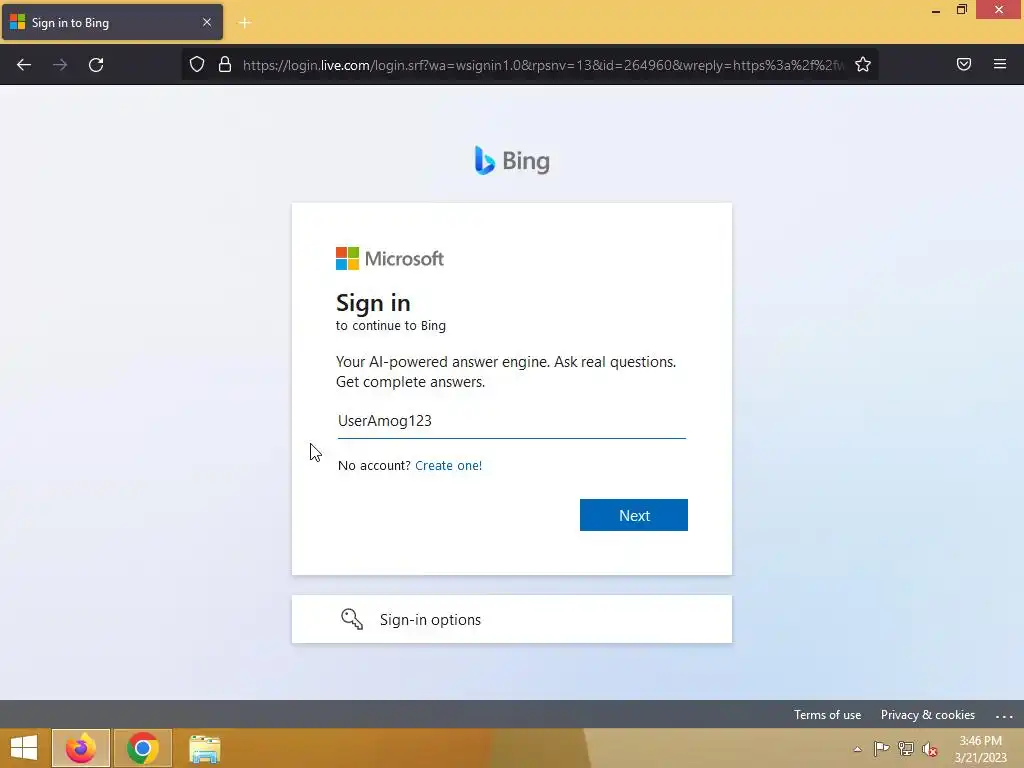Open the Windows Start button

click(x=24, y=748)
